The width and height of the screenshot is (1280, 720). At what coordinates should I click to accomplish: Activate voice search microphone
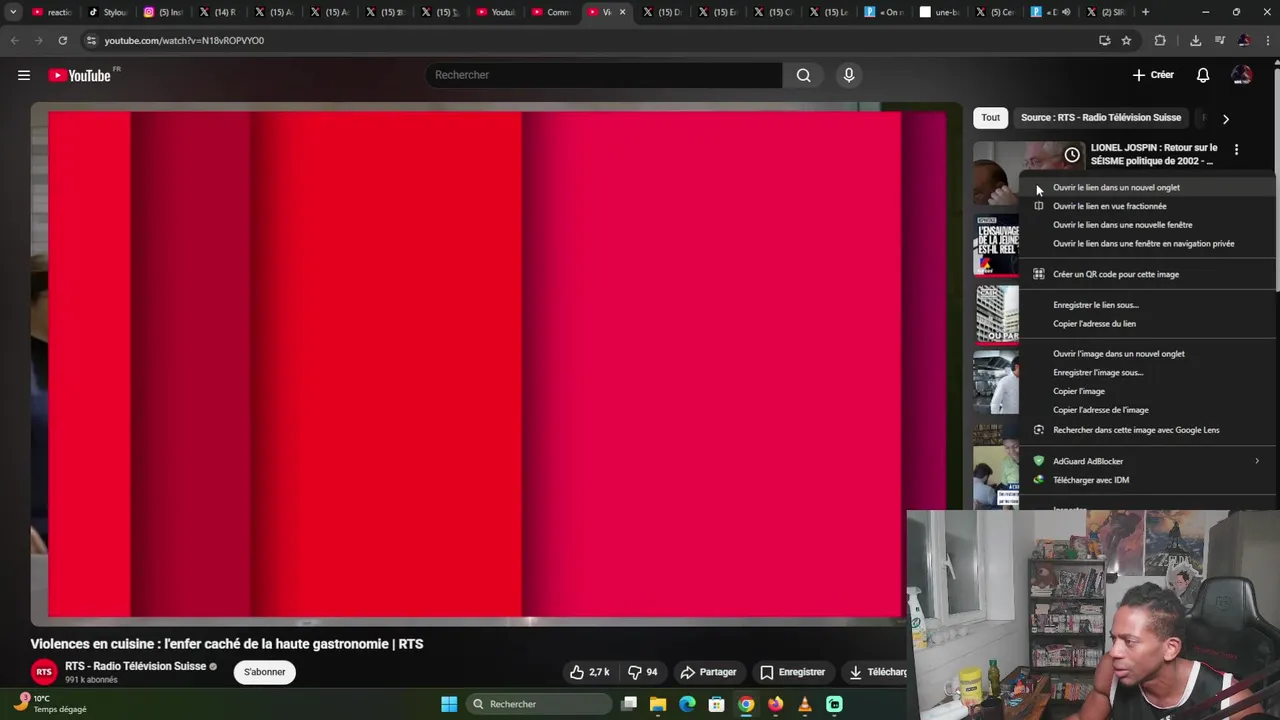pyautogui.click(x=849, y=75)
